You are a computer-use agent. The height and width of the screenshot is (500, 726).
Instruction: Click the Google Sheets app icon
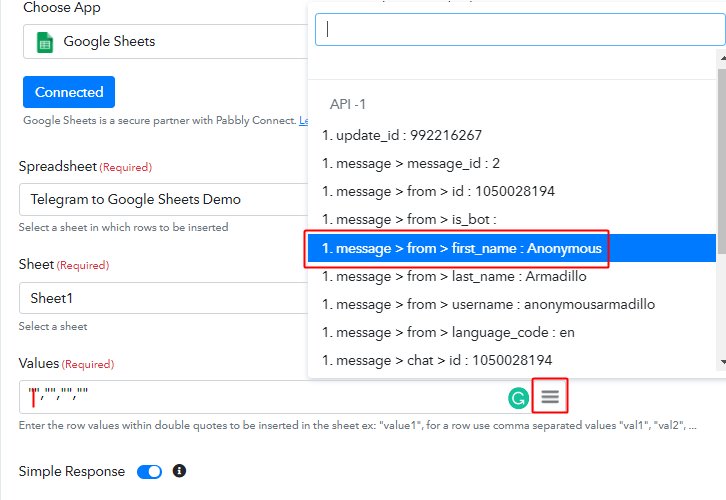pos(45,42)
